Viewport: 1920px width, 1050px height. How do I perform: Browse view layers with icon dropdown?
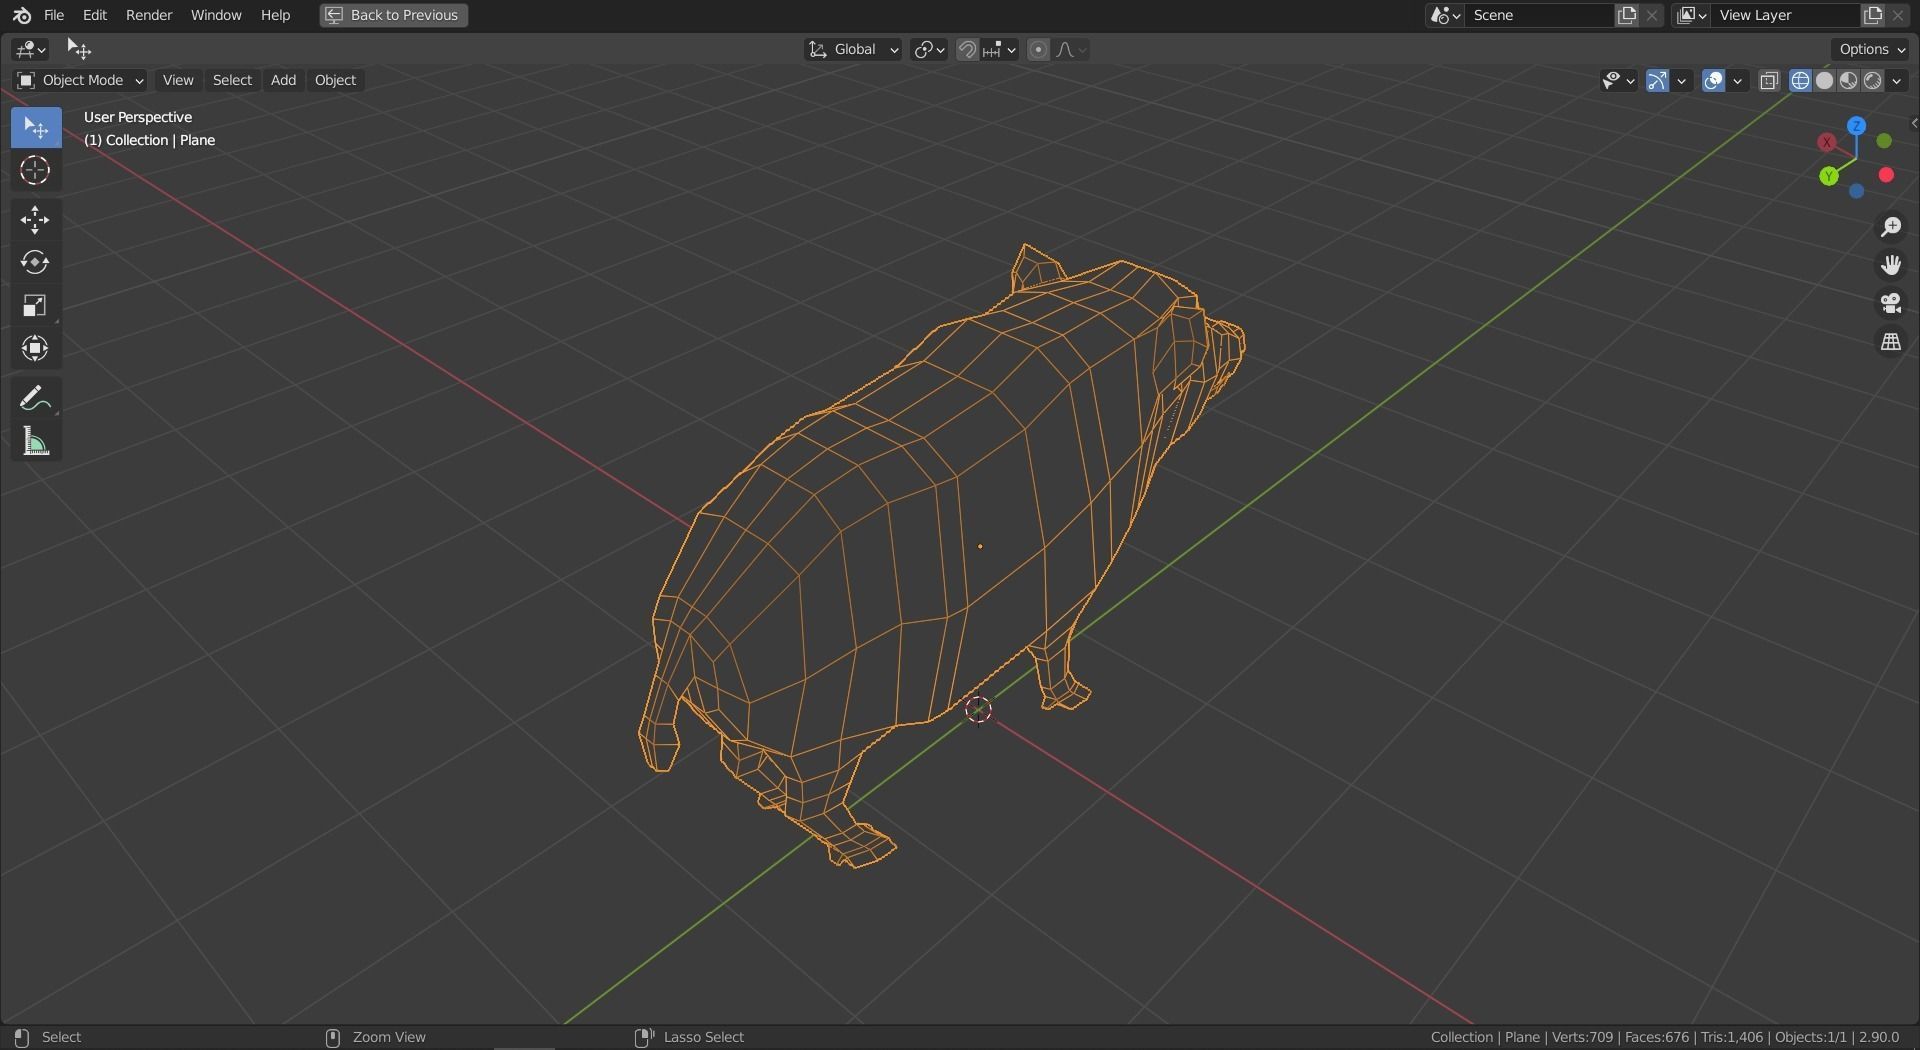tap(1691, 15)
